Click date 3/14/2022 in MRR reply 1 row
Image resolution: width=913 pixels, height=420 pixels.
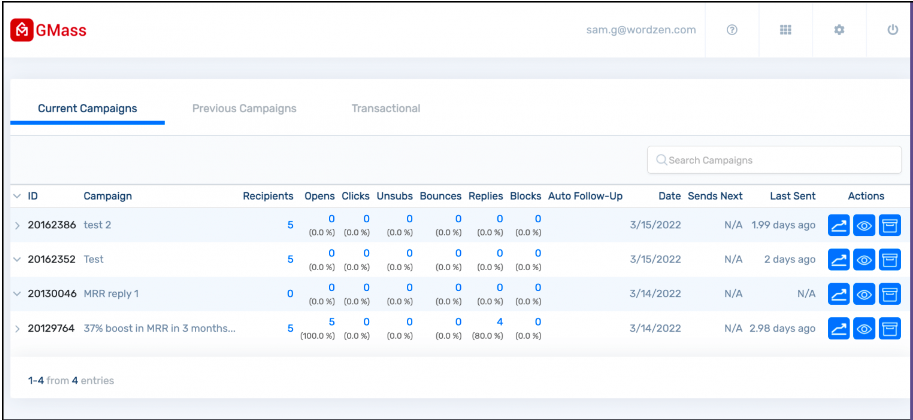click(655, 294)
